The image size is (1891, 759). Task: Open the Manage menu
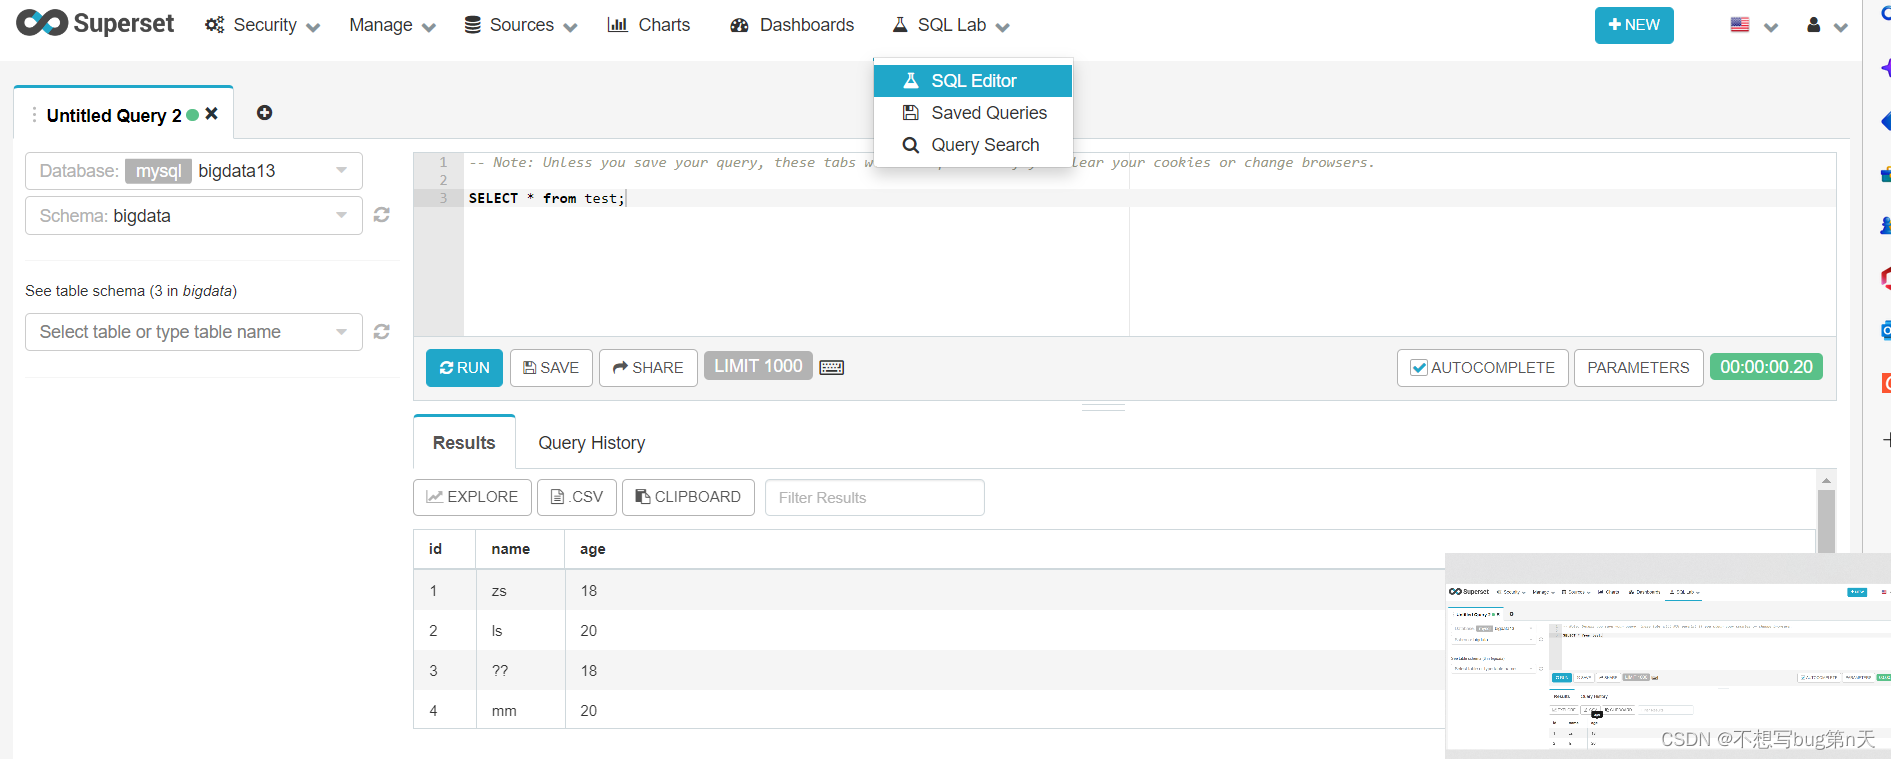pos(392,25)
